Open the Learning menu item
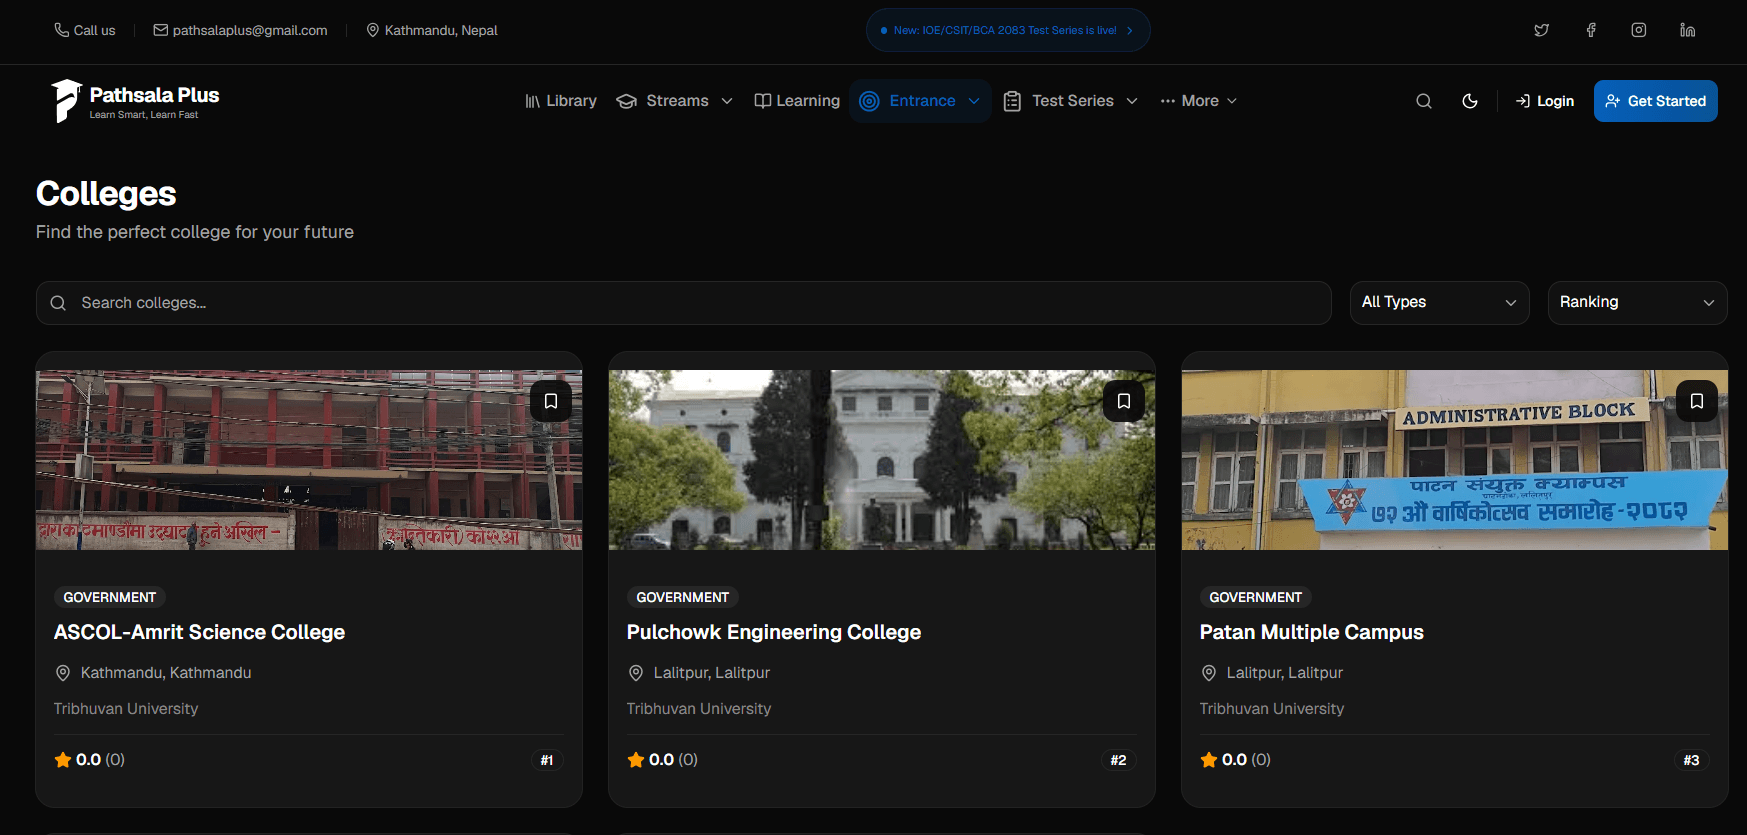Viewport: 1747px width, 835px height. click(x=797, y=101)
